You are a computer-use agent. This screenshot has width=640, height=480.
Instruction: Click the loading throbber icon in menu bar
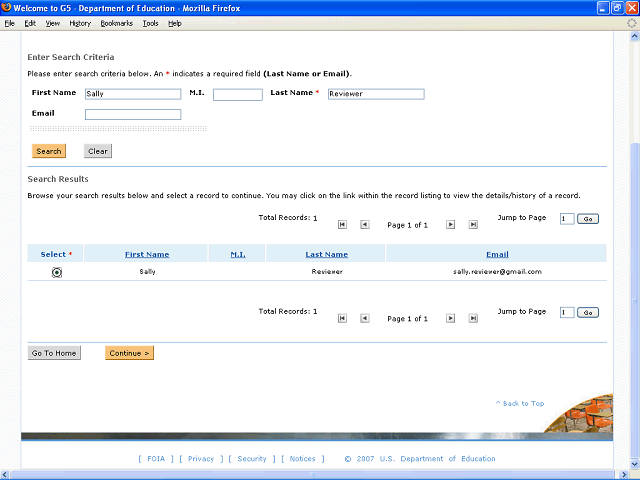pos(631,23)
